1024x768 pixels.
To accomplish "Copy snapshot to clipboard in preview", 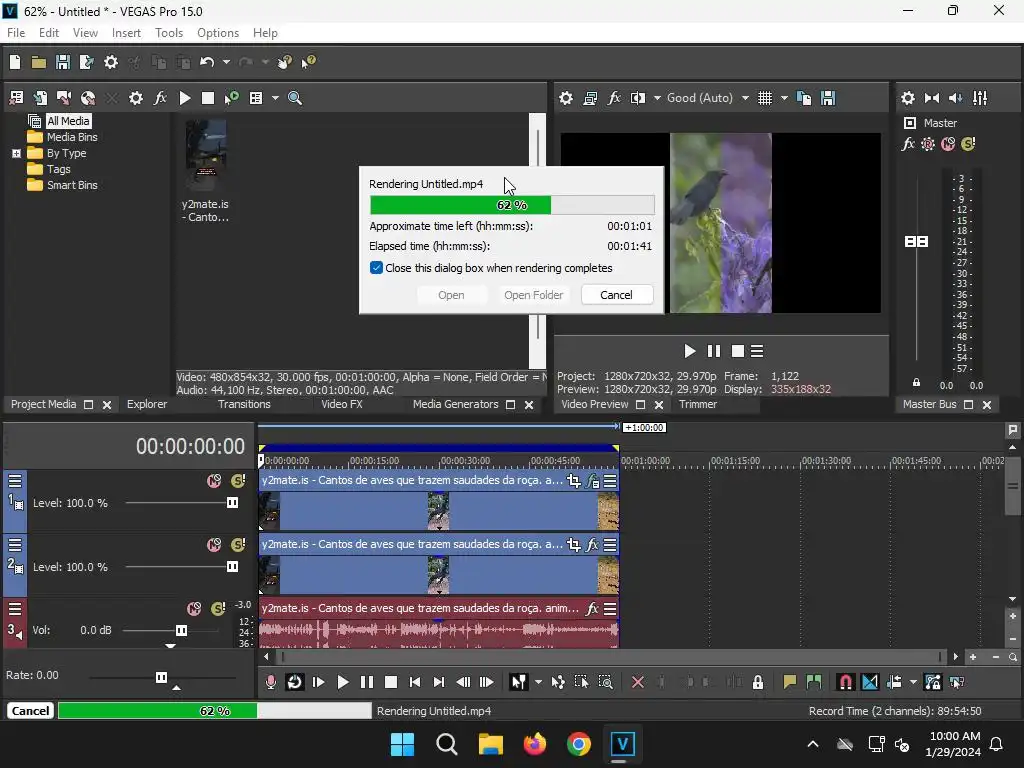I will pyautogui.click(x=804, y=98).
